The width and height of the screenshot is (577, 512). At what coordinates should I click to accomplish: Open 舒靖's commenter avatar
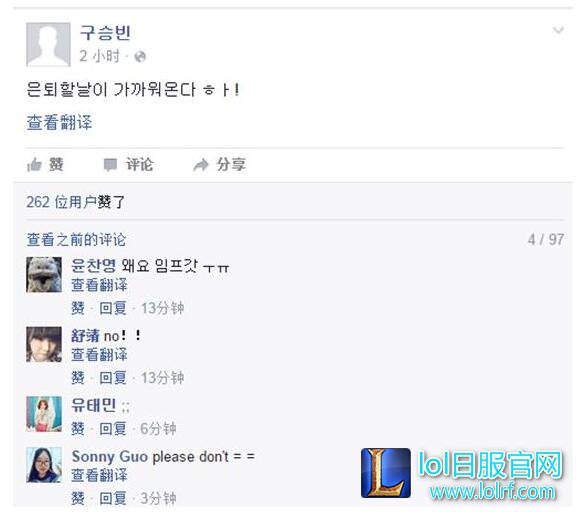44,344
